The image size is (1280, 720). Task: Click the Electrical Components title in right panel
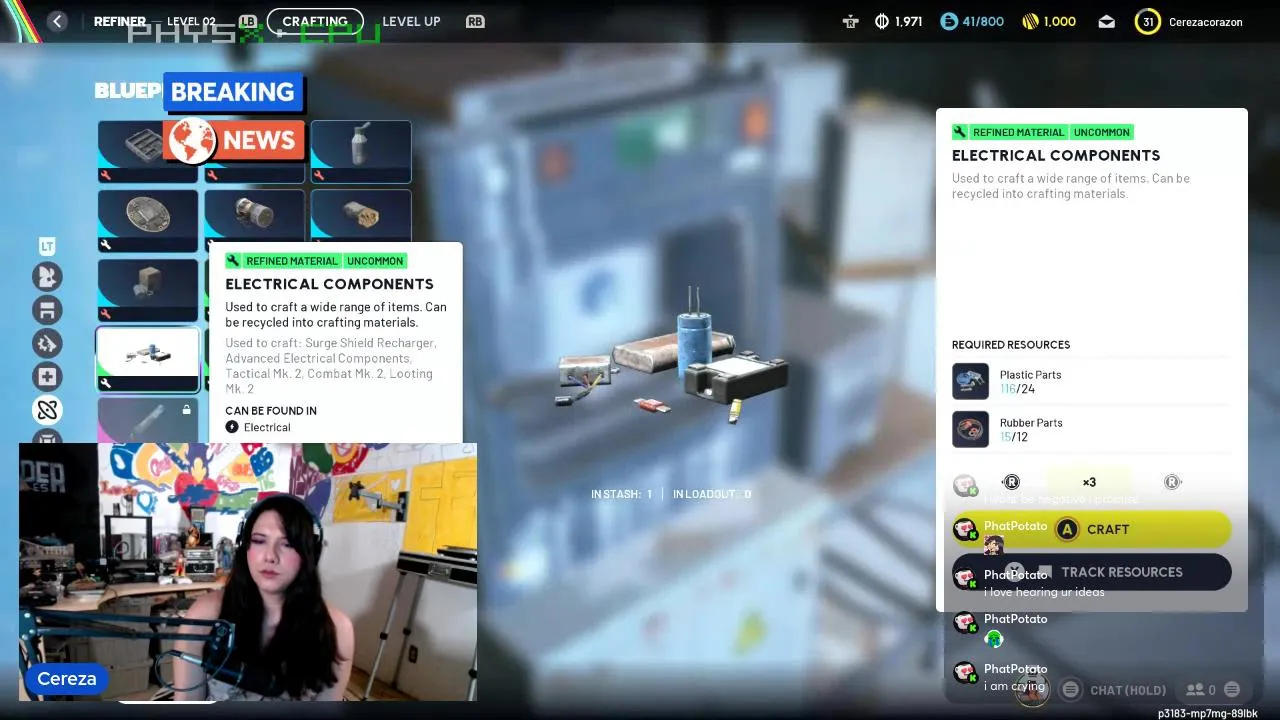(1056, 155)
